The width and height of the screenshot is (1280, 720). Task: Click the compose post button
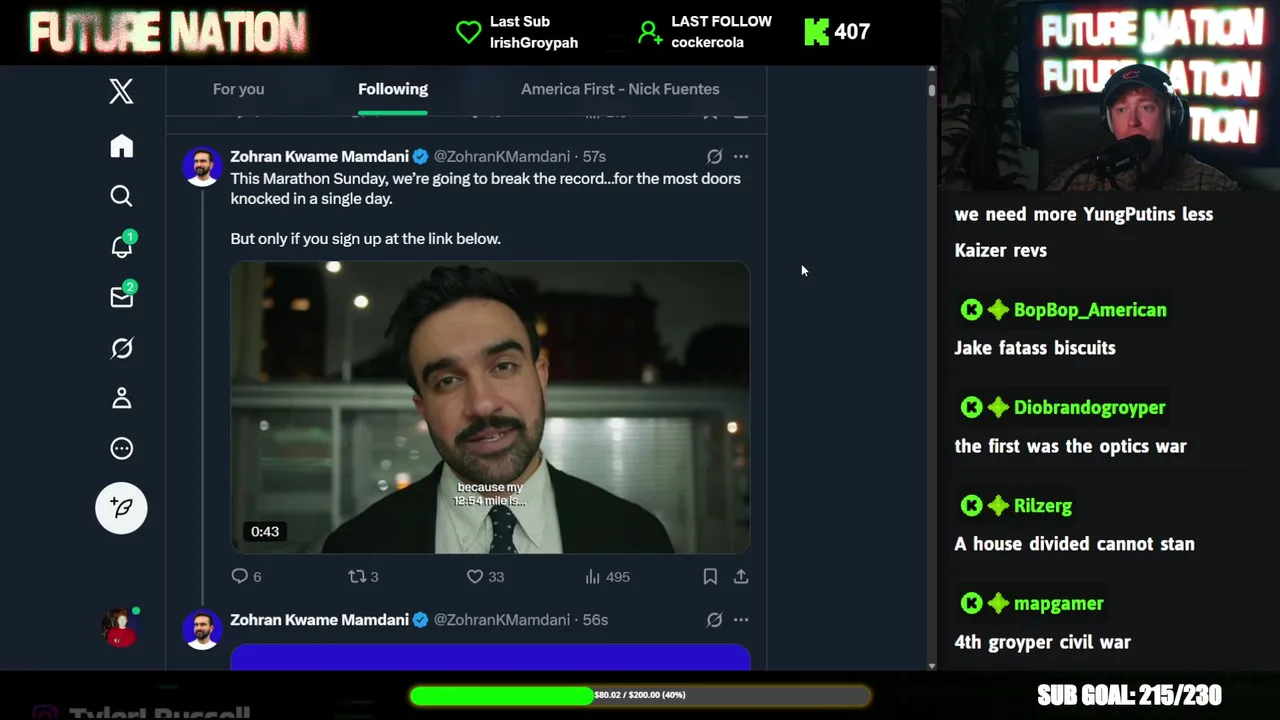[x=121, y=508]
